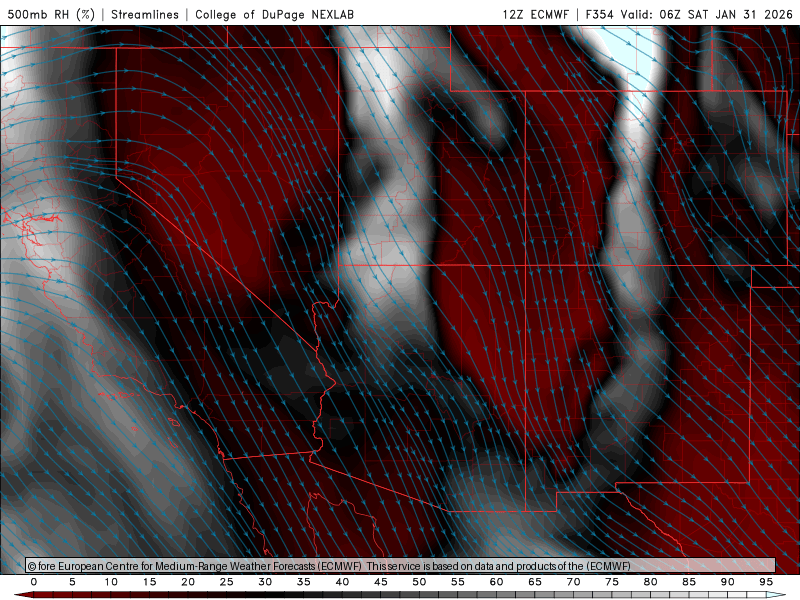The height and width of the screenshot is (600, 800).
Task: Click the "5" label on the color scale
Action: coord(72,582)
